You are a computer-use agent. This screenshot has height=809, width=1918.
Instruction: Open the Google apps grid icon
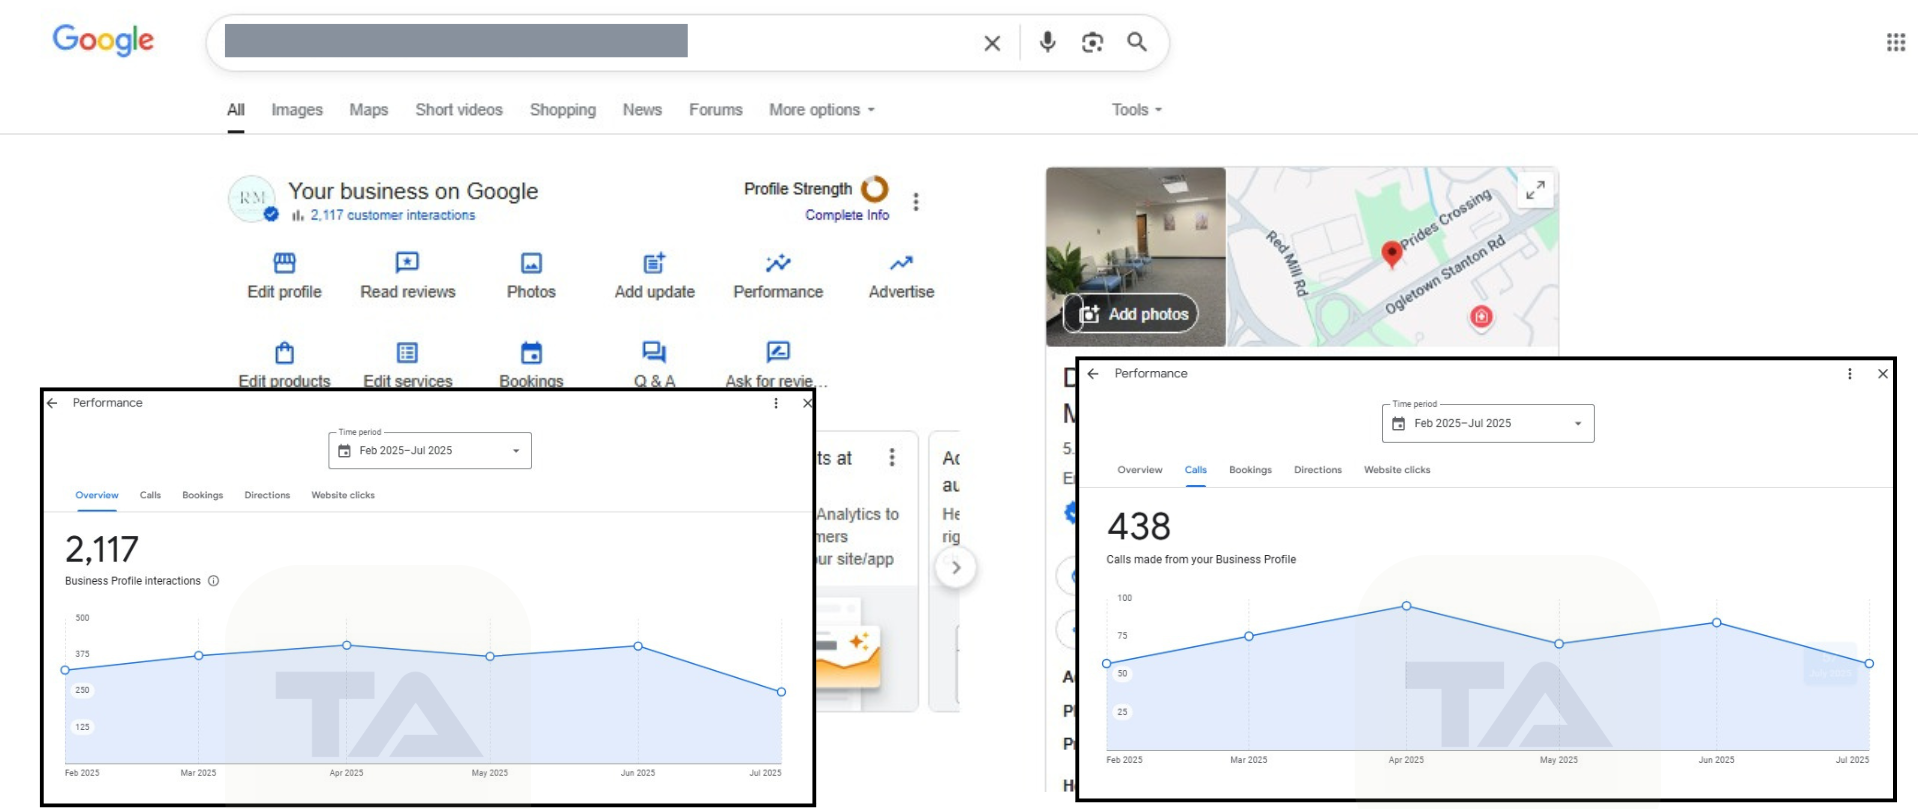click(x=1895, y=42)
